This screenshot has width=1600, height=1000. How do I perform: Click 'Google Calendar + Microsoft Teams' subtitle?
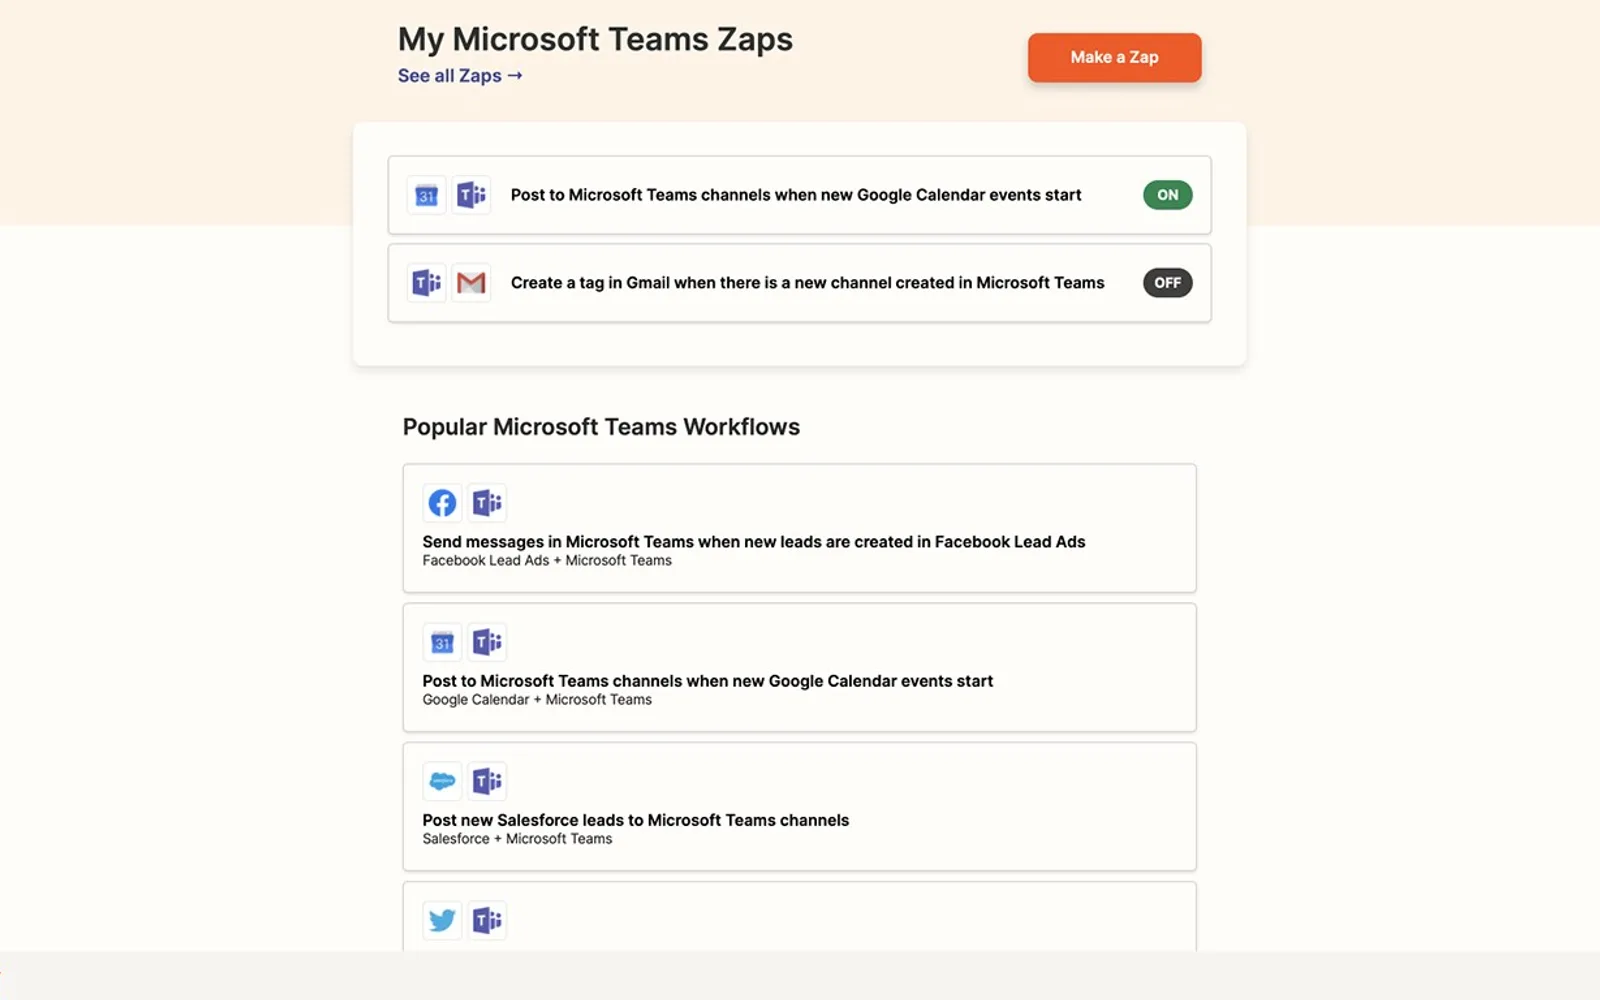coord(537,700)
